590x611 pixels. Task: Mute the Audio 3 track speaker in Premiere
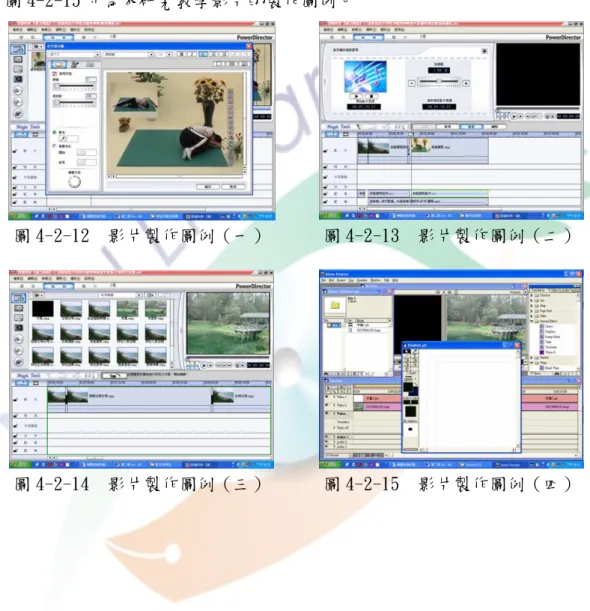point(327,447)
